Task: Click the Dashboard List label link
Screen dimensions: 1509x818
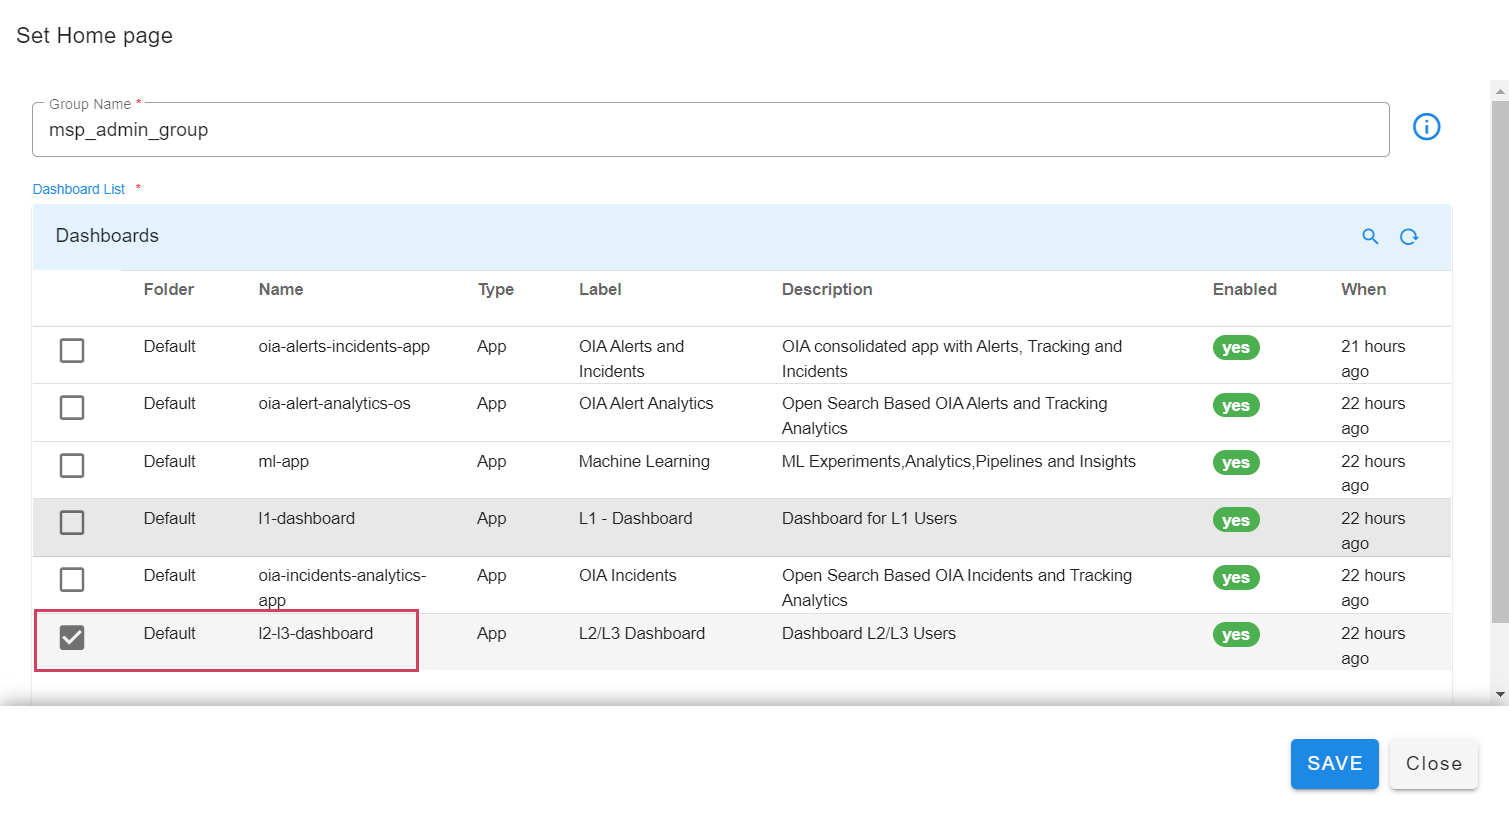Action: [79, 189]
